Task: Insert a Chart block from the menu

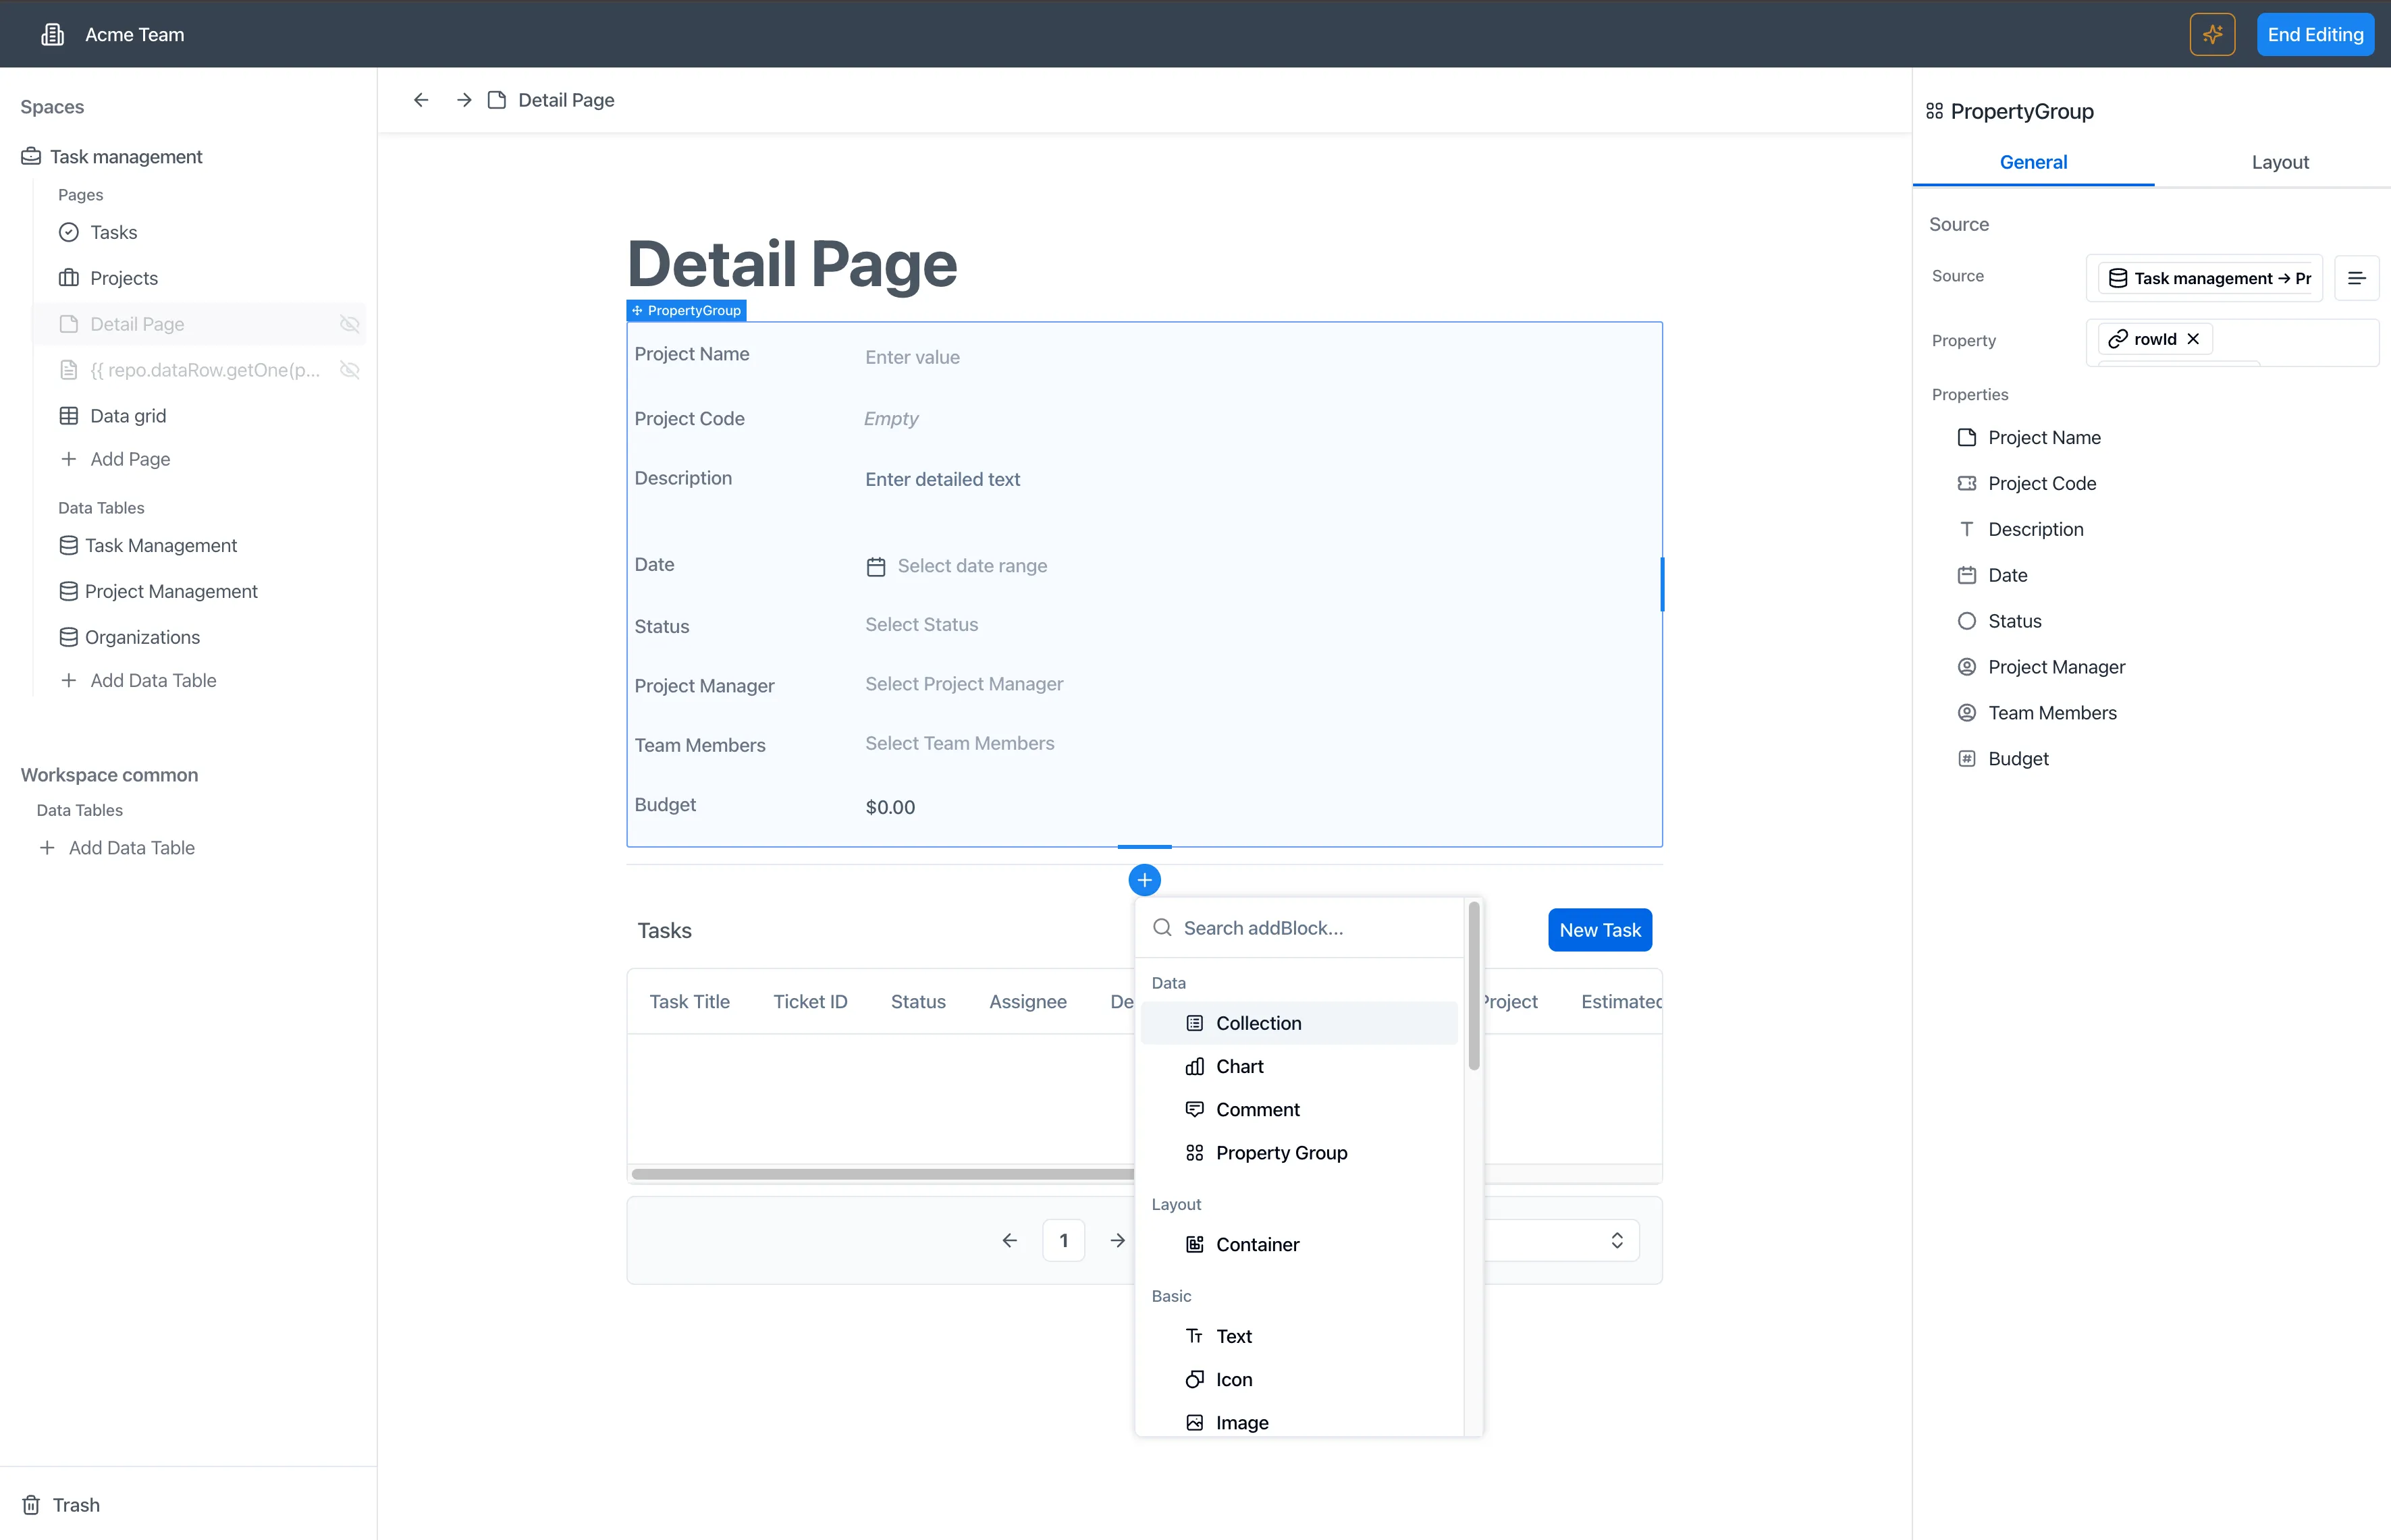Action: coord(1239,1066)
